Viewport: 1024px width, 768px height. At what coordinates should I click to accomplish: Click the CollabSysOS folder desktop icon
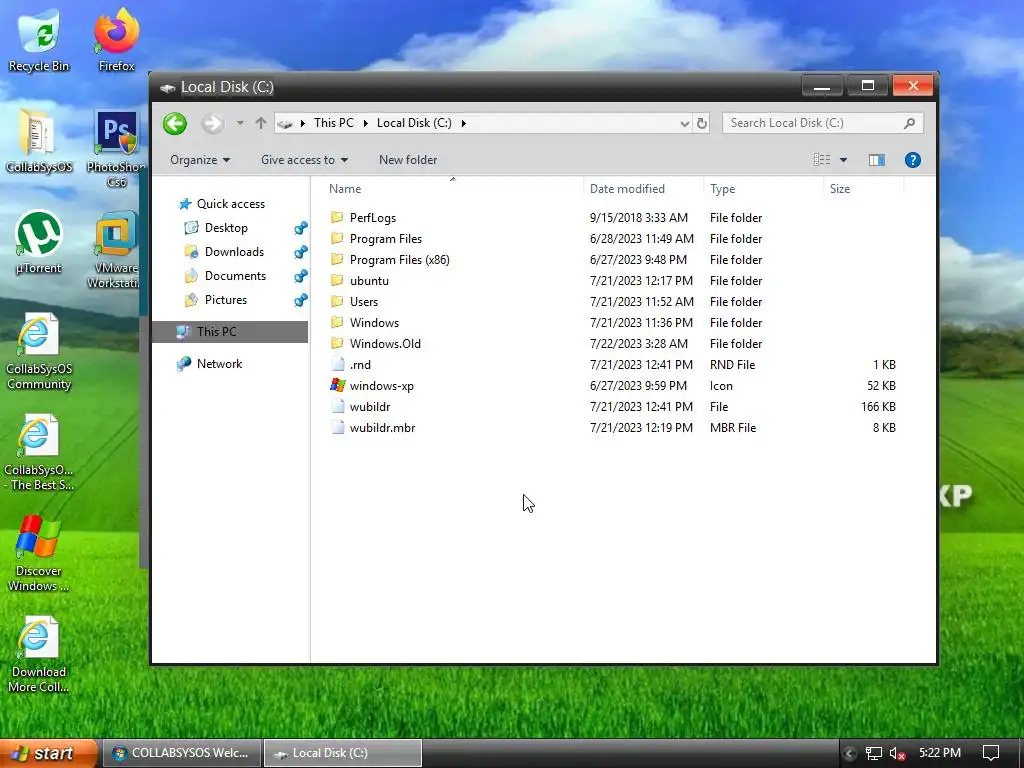(39, 142)
